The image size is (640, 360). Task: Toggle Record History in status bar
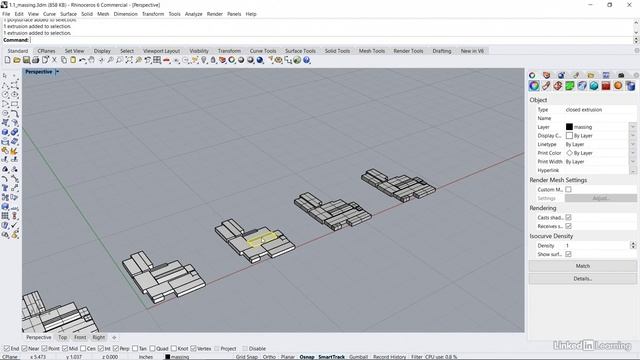point(389,357)
